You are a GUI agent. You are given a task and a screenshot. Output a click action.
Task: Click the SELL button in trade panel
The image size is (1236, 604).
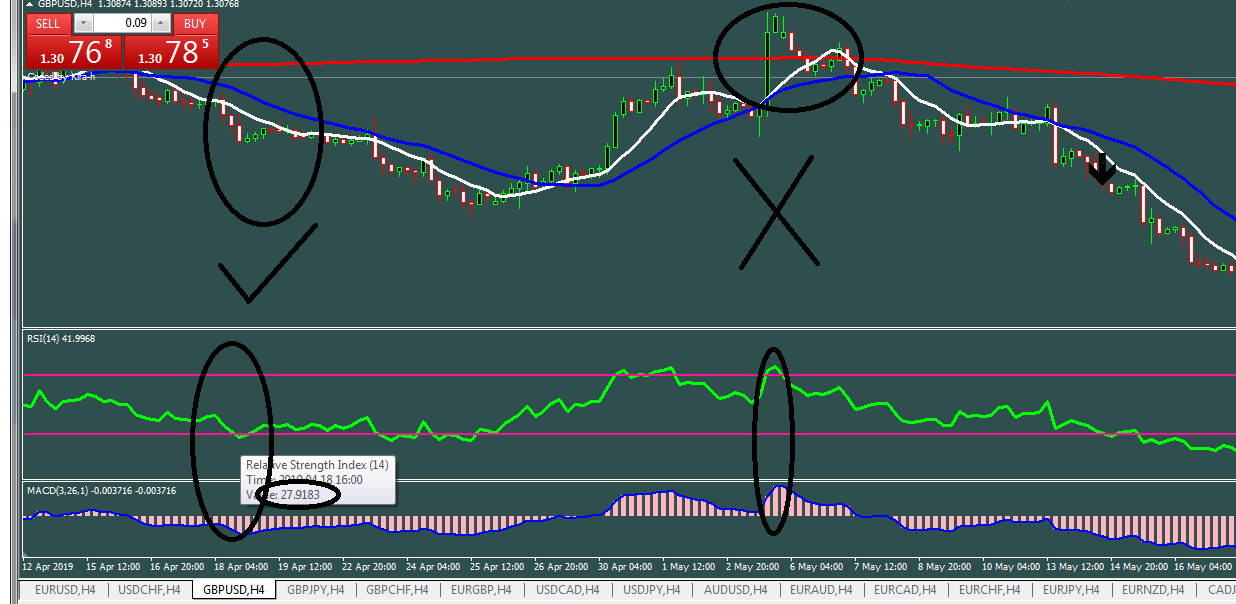coord(47,23)
